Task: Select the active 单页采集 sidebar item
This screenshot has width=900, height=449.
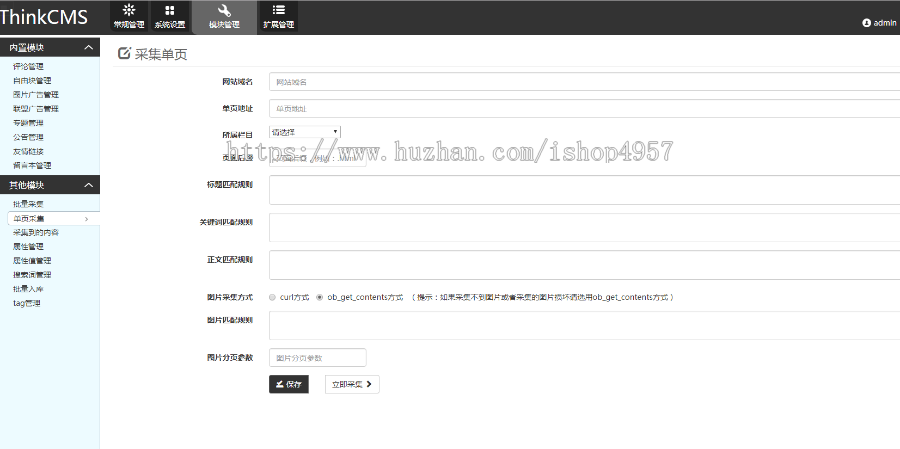Action: tap(53, 218)
